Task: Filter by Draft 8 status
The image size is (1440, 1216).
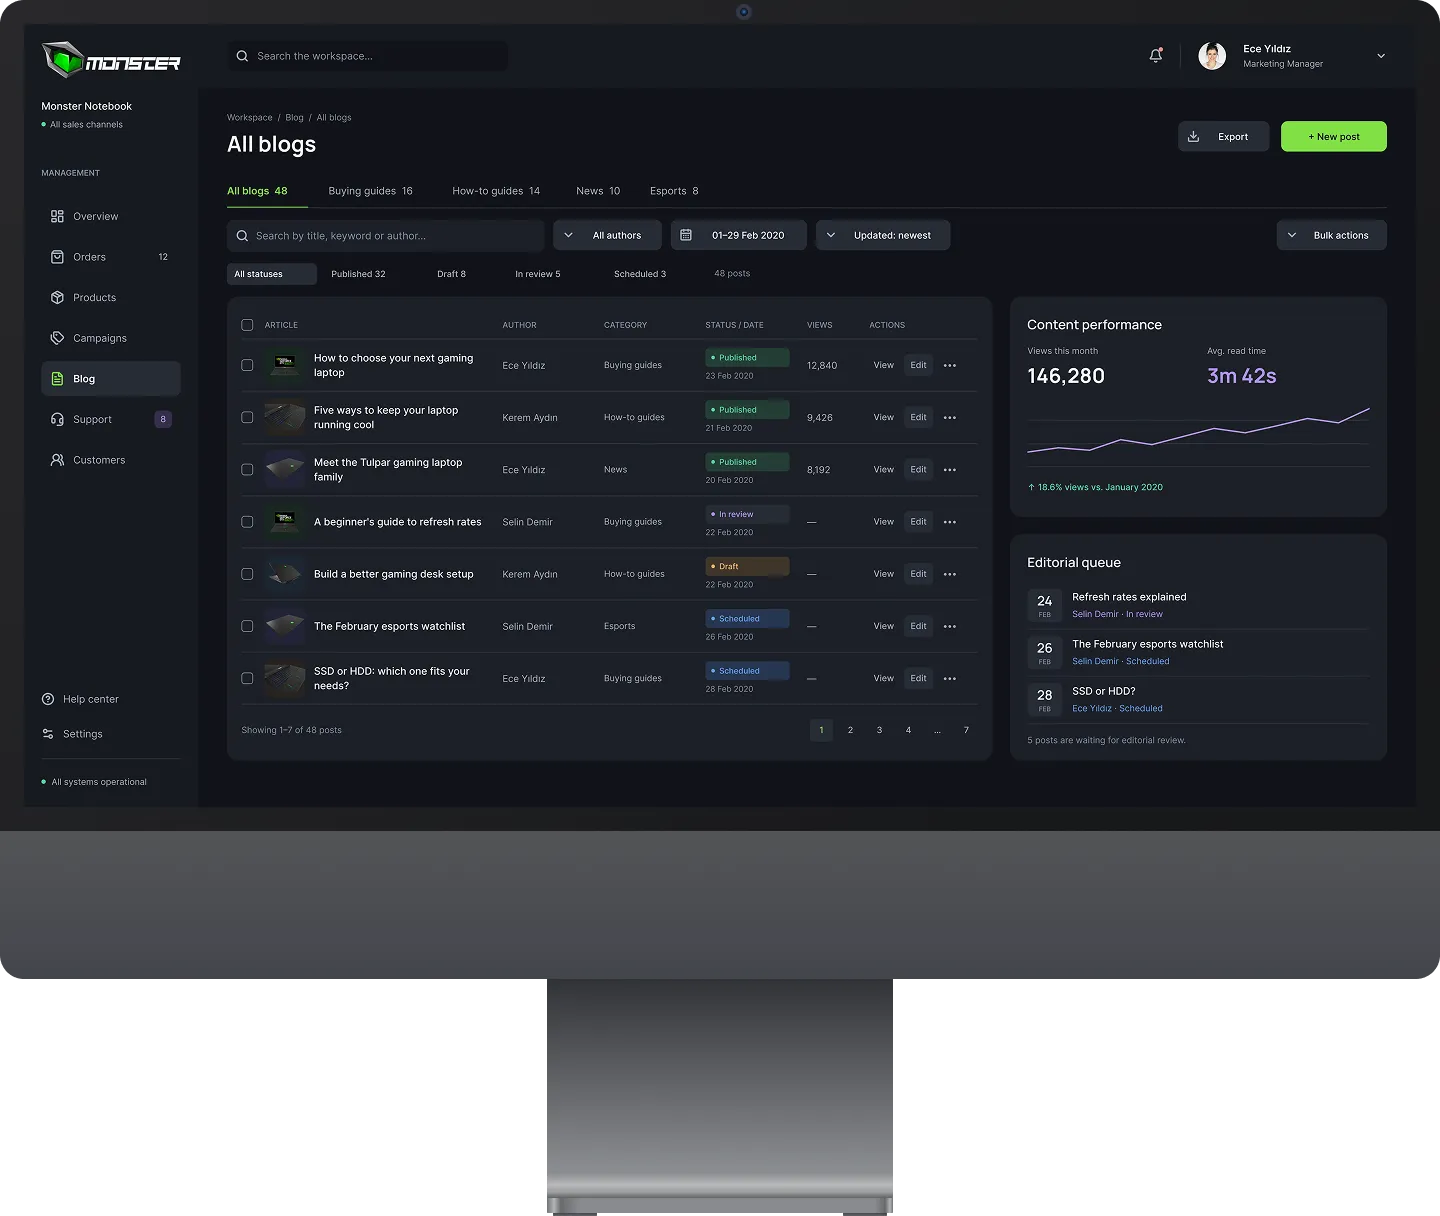Action: tap(451, 274)
